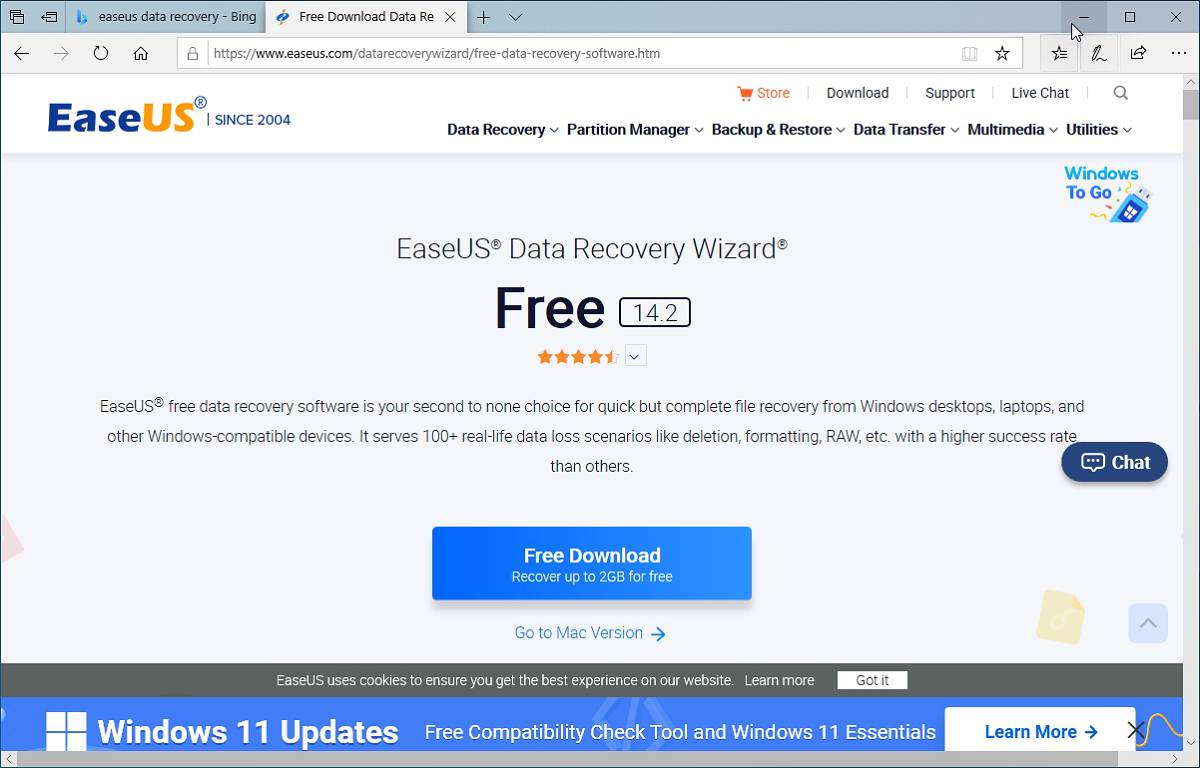Open Live Chat from top bar
1200x768 pixels.
[x=1040, y=93]
